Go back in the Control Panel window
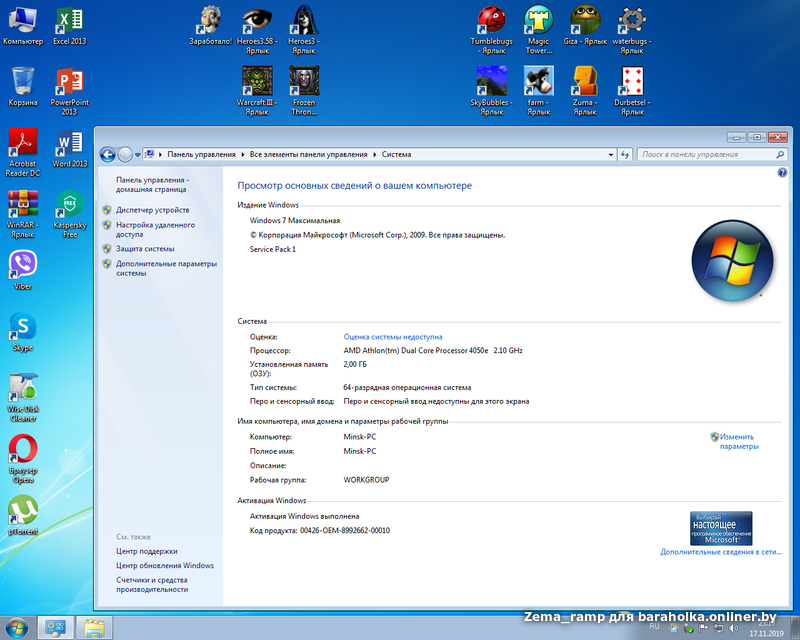Viewport: 800px width, 640px height. point(108,154)
